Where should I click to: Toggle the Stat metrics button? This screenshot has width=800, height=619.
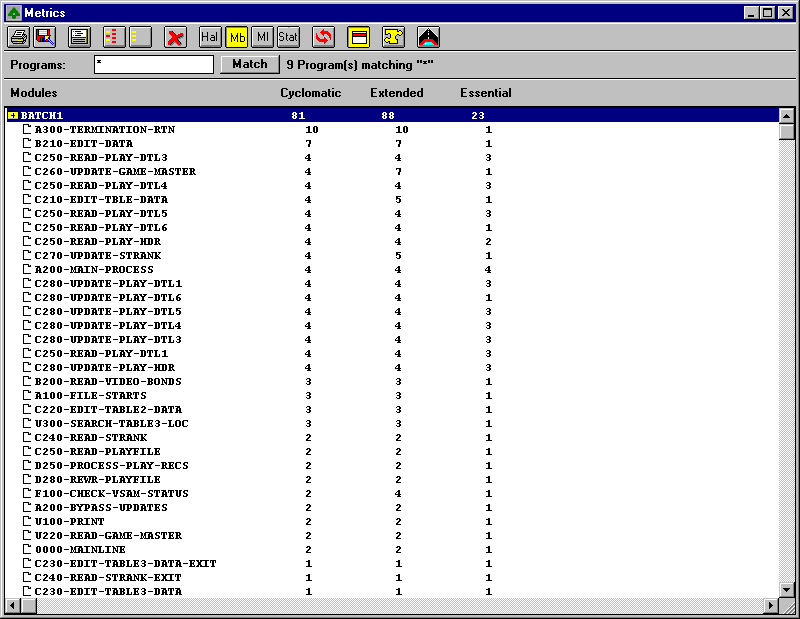pos(288,37)
